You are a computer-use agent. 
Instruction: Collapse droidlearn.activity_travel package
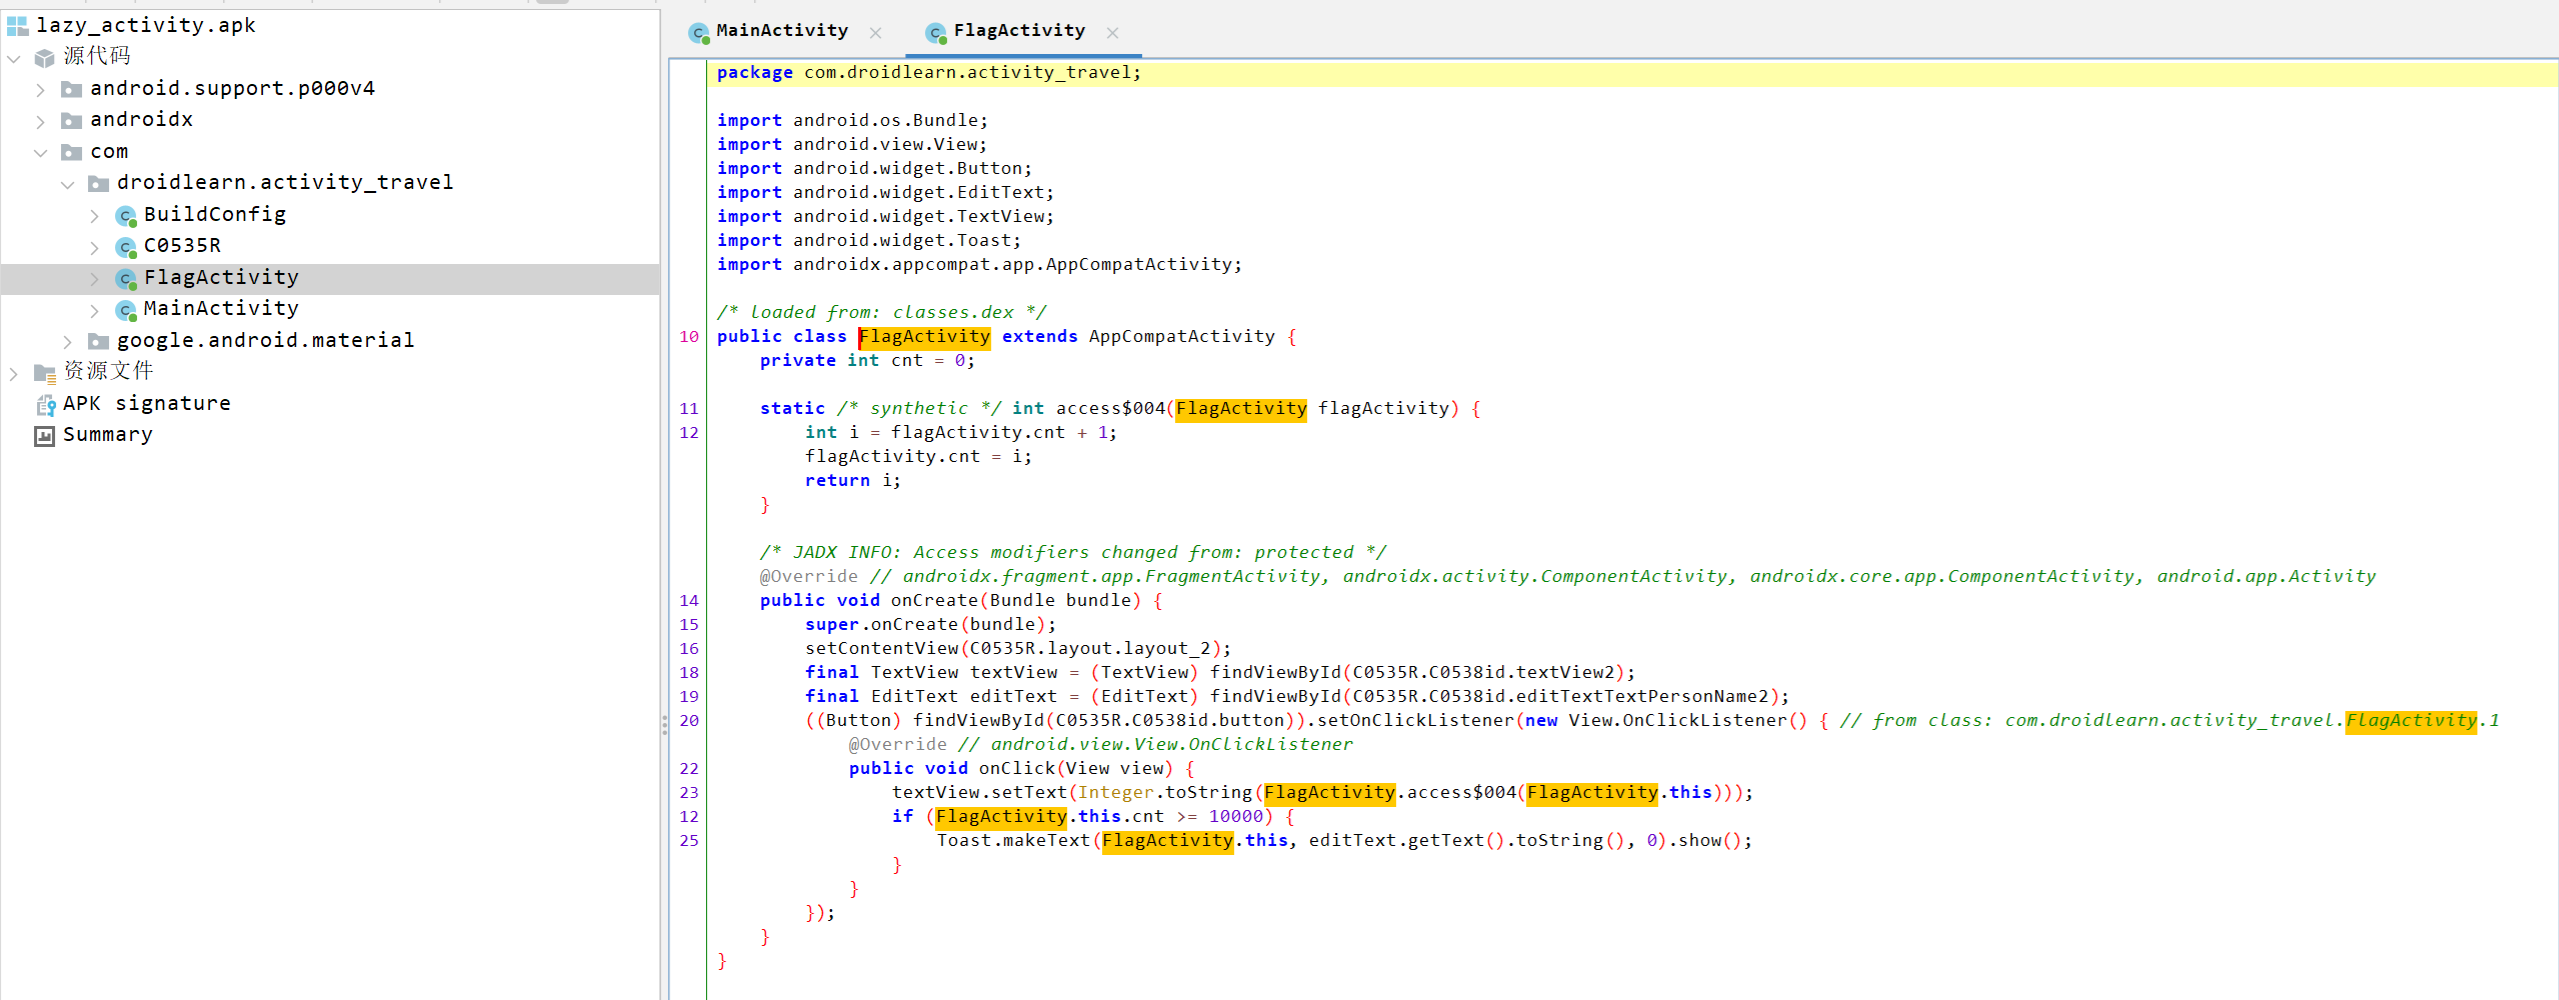click(x=67, y=184)
